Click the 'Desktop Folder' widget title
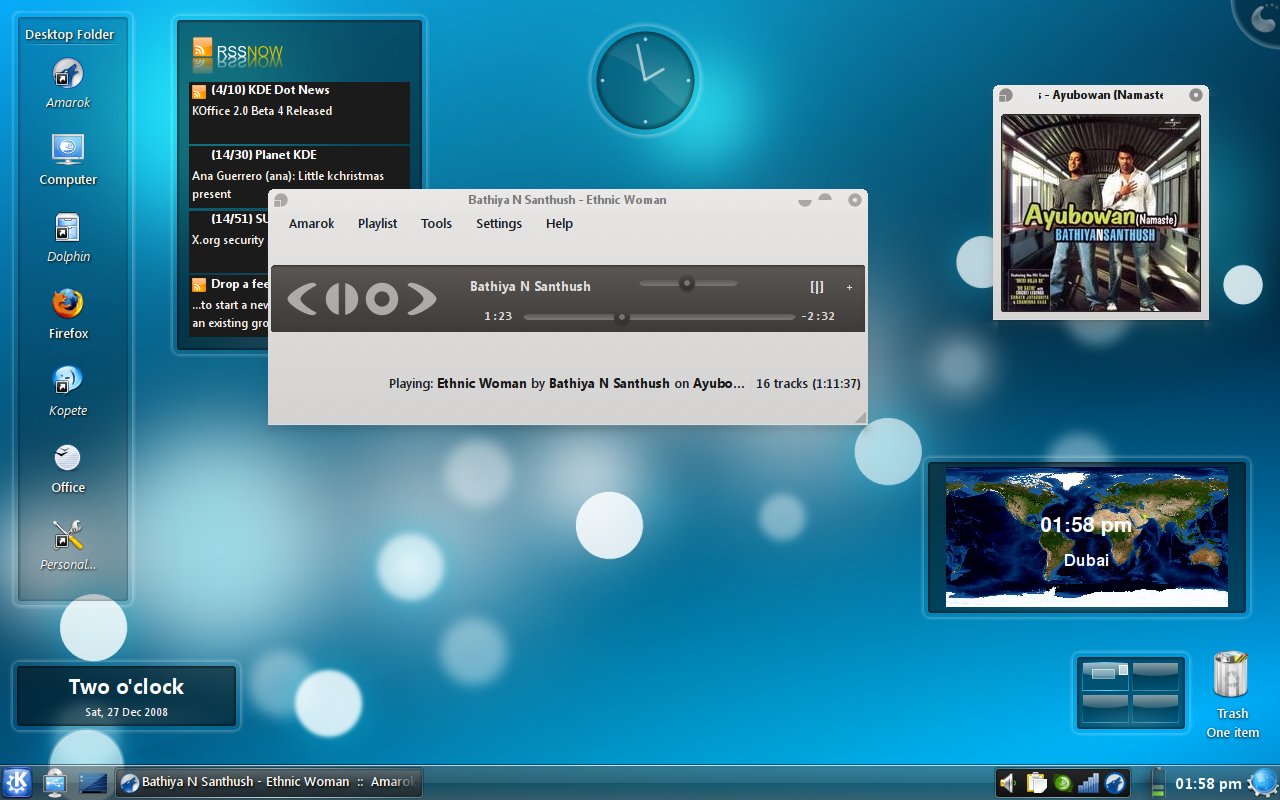1280x800 pixels. 70,34
